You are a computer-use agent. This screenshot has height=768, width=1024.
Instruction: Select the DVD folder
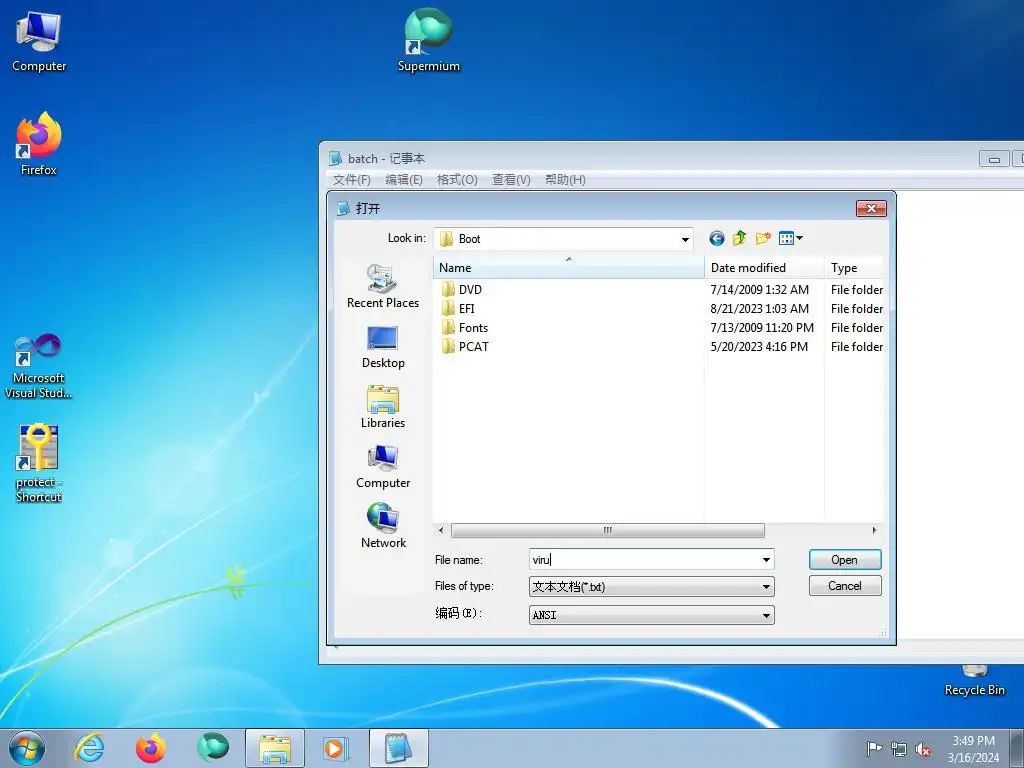[x=462, y=289]
